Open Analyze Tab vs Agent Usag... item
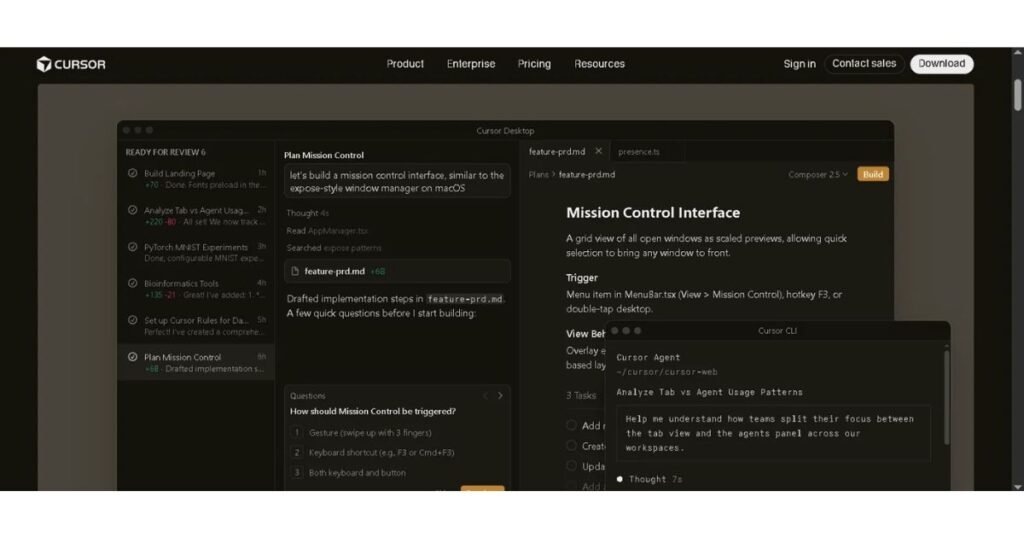This screenshot has width=1024, height=538. [x=196, y=216]
